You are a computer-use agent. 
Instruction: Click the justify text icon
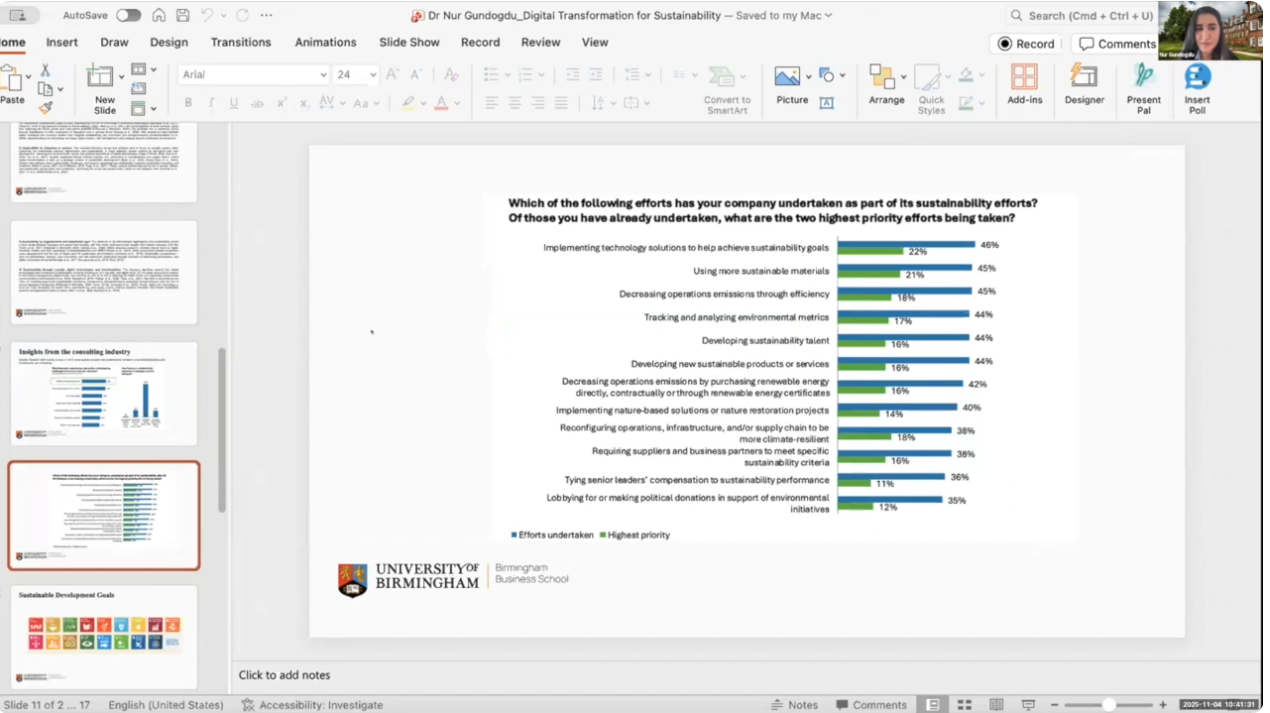[561, 103]
